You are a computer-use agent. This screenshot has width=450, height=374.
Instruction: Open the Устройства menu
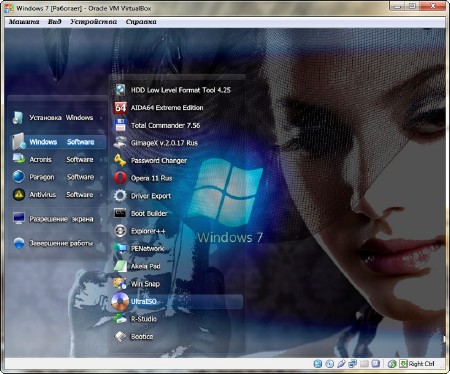tap(93, 22)
